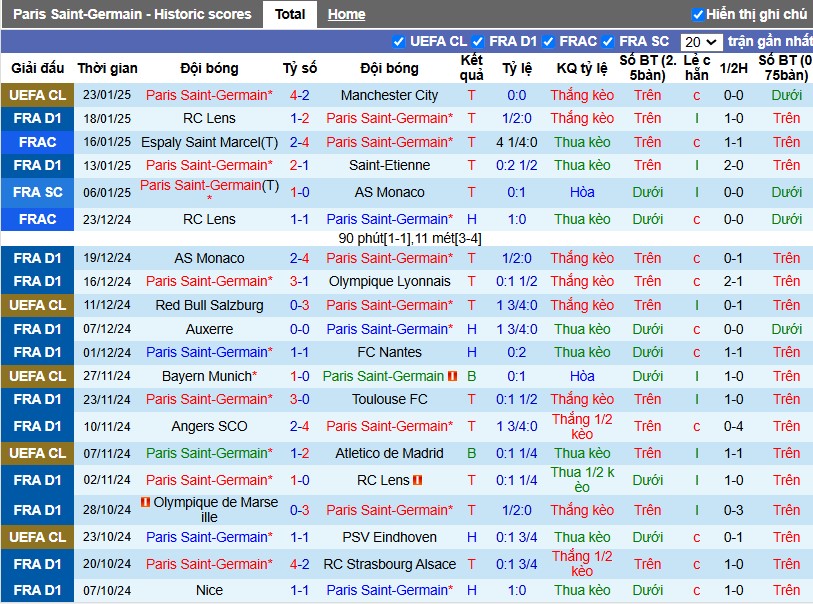Uncheck the FRA D1 filter checkbox
813x604 pixels.
pos(478,41)
